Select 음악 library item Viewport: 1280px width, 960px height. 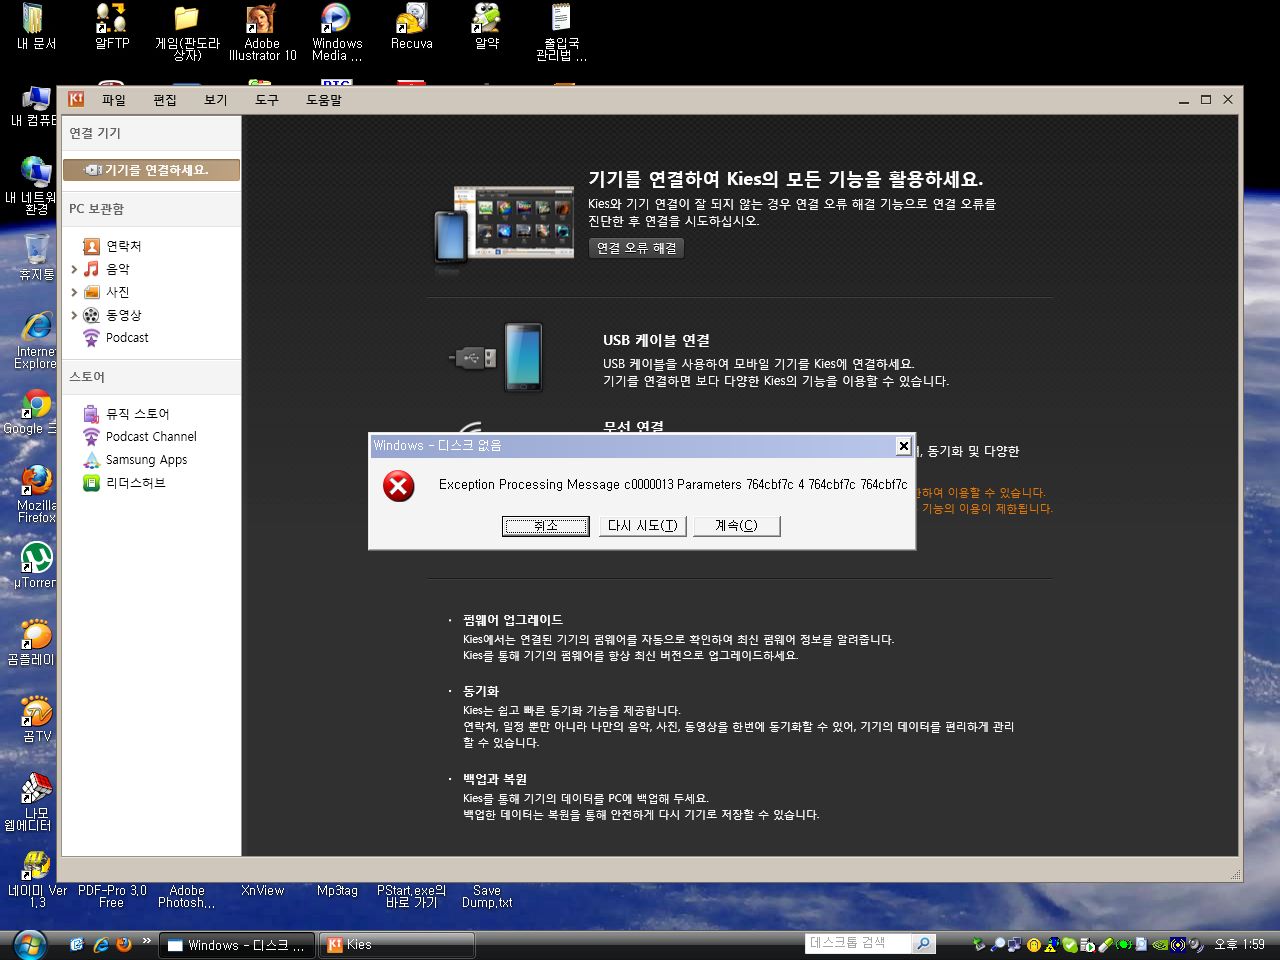pyautogui.click(x=118, y=269)
